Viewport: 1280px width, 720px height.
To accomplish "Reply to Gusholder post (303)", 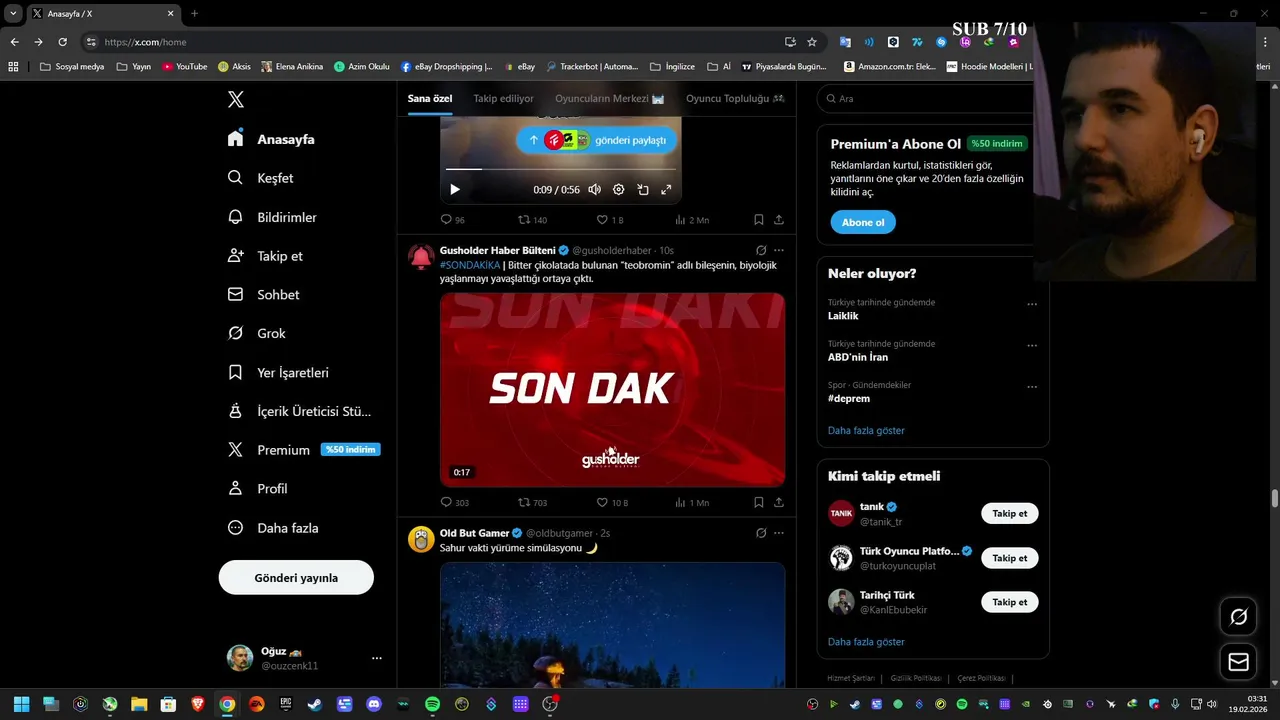I will point(454,502).
